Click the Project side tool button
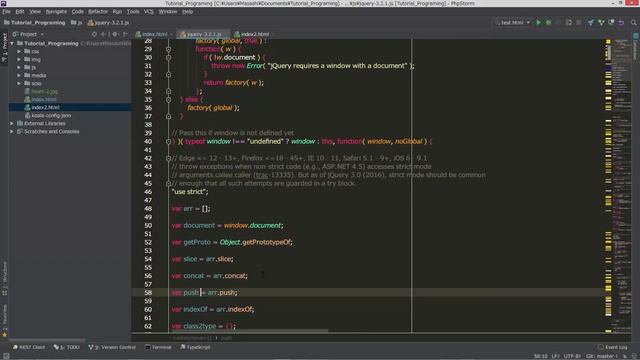The width and height of the screenshot is (640, 360). click(4, 47)
